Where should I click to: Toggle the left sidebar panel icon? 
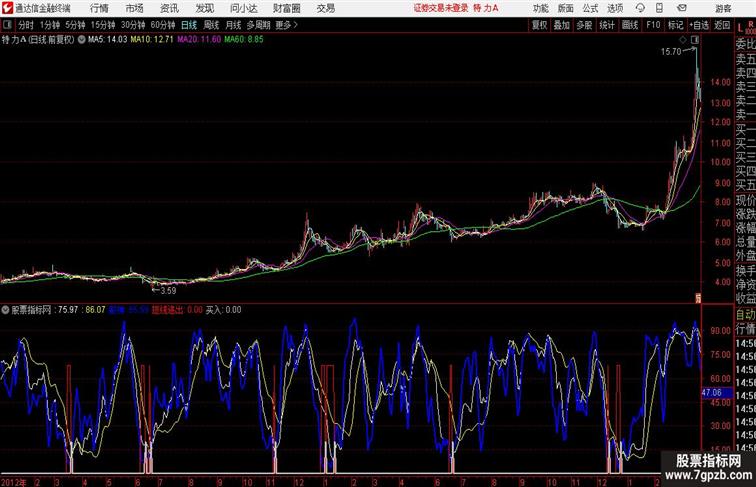pyautogui.click(x=7, y=25)
